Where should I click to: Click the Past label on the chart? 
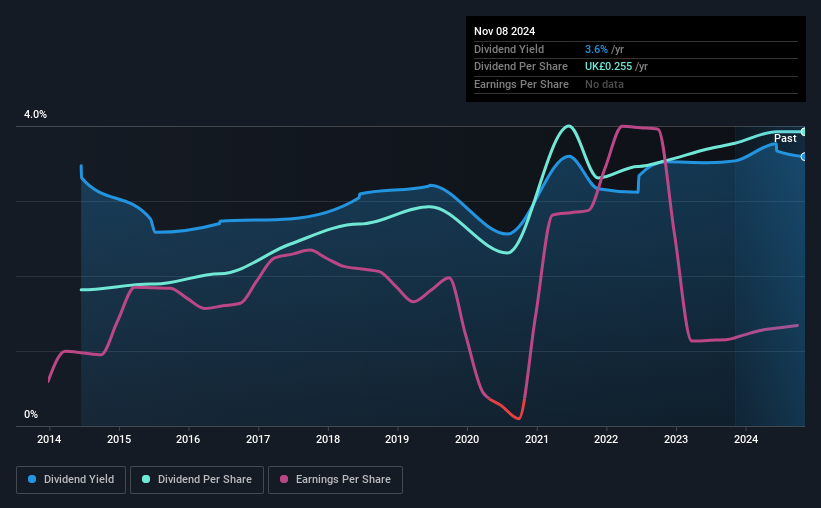785,138
